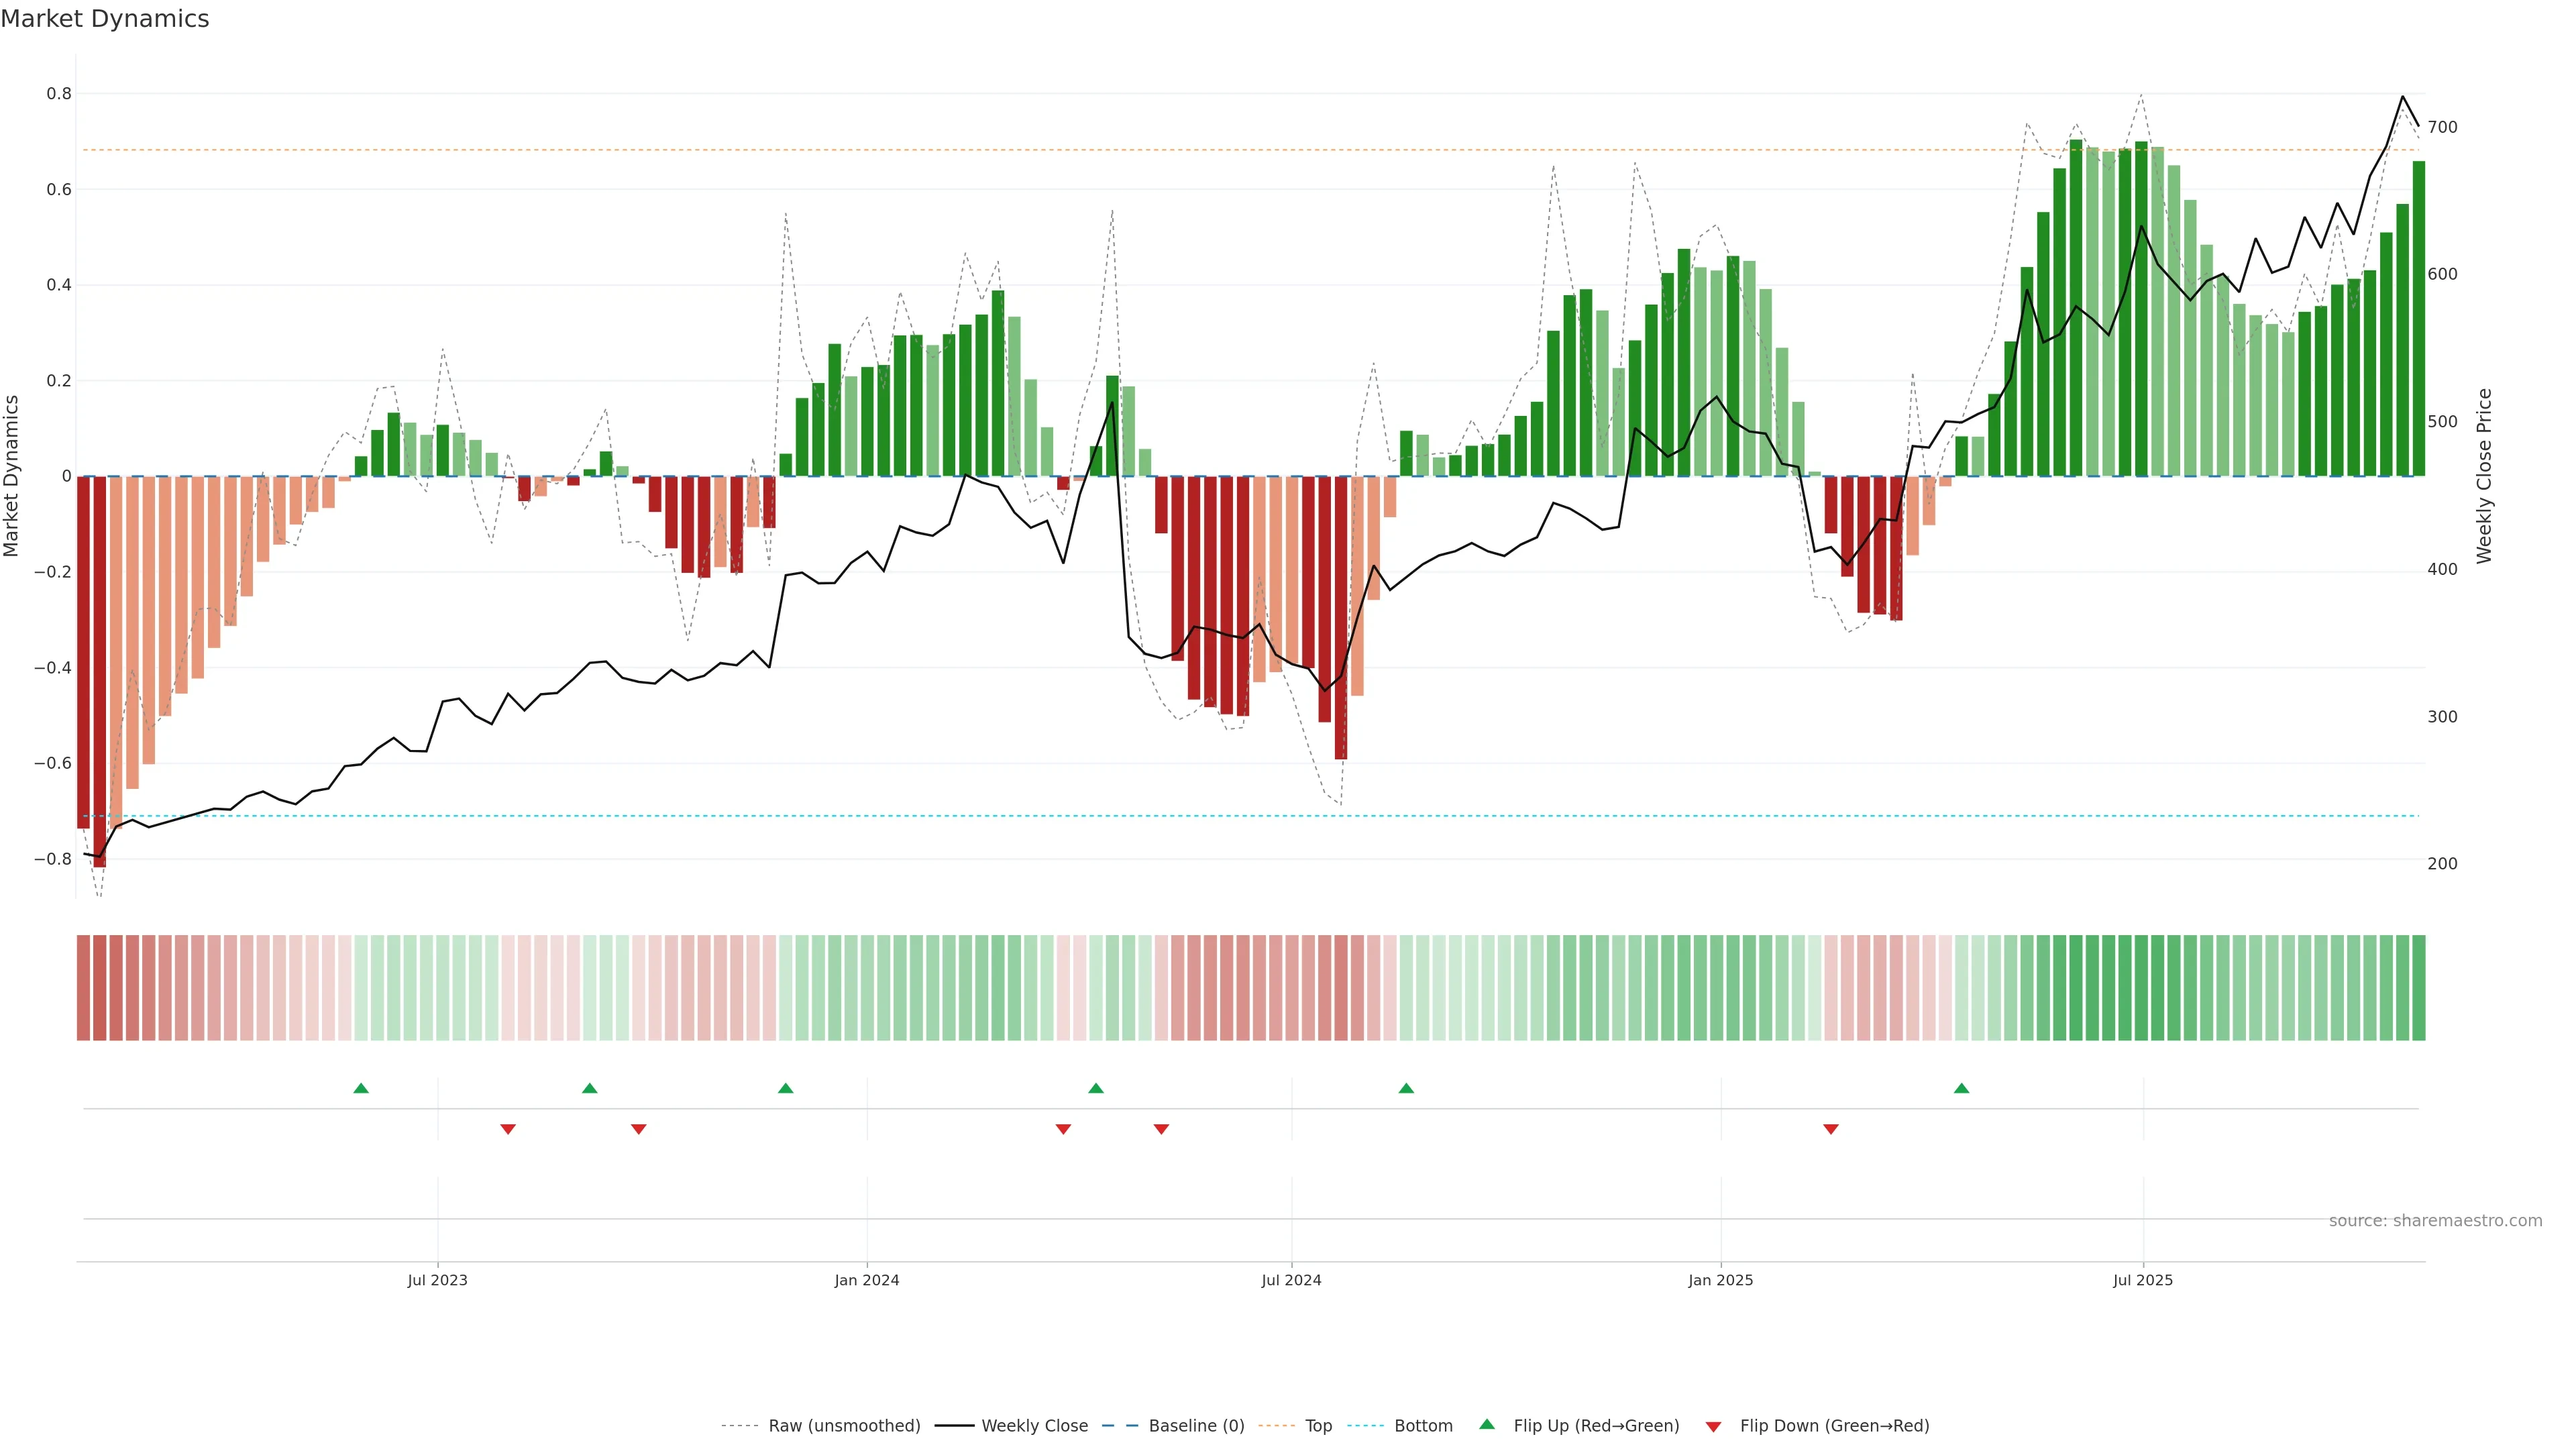Toggle the Top legend entry

pyautogui.click(x=1318, y=1426)
